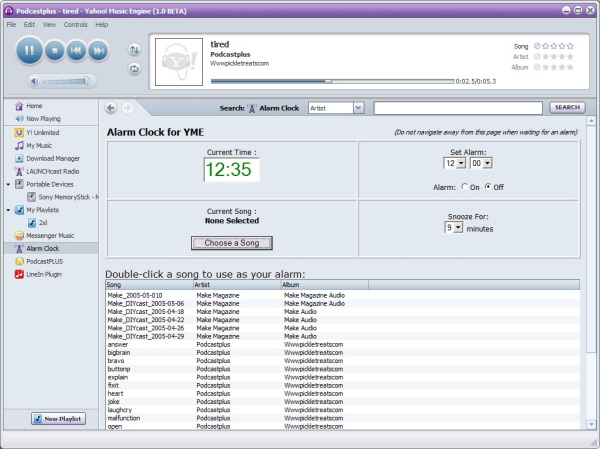Screen dimensions: 600x449
Task: Click the Choose a Song button
Action: (232, 243)
